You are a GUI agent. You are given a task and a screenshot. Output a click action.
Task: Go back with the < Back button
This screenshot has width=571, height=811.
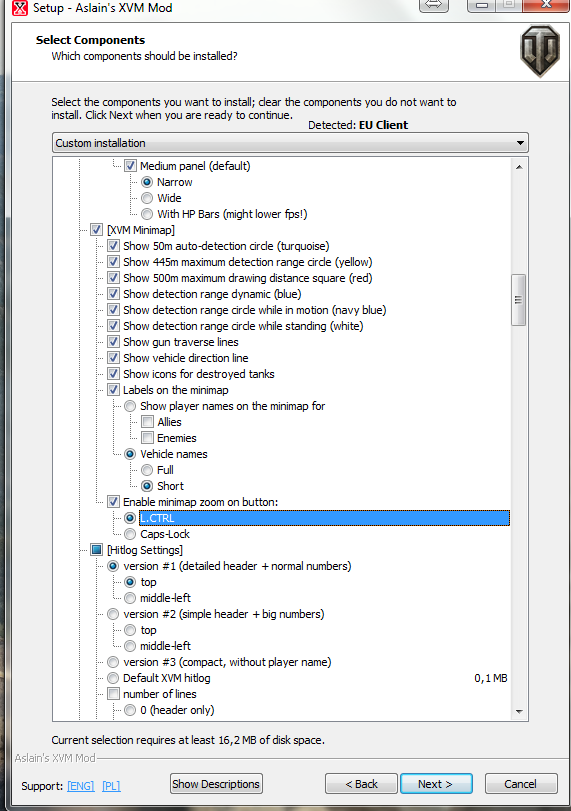pyautogui.click(x=362, y=784)
